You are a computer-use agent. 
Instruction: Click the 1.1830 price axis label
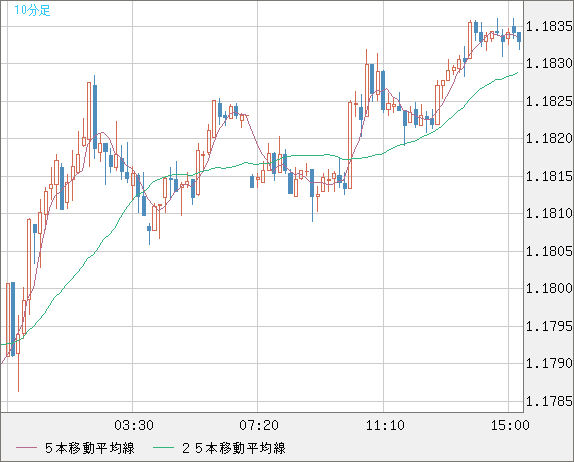pos(549,64)
